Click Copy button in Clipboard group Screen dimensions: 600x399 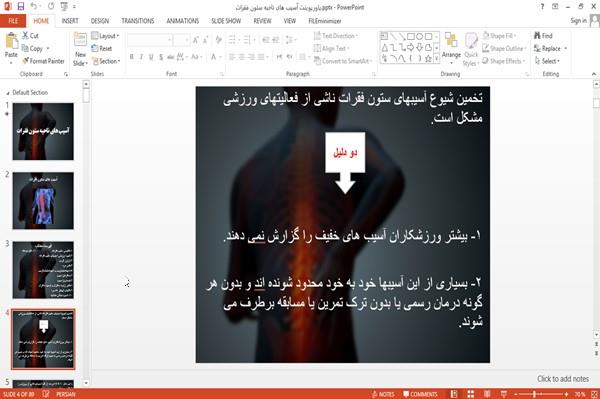[32, 49]
